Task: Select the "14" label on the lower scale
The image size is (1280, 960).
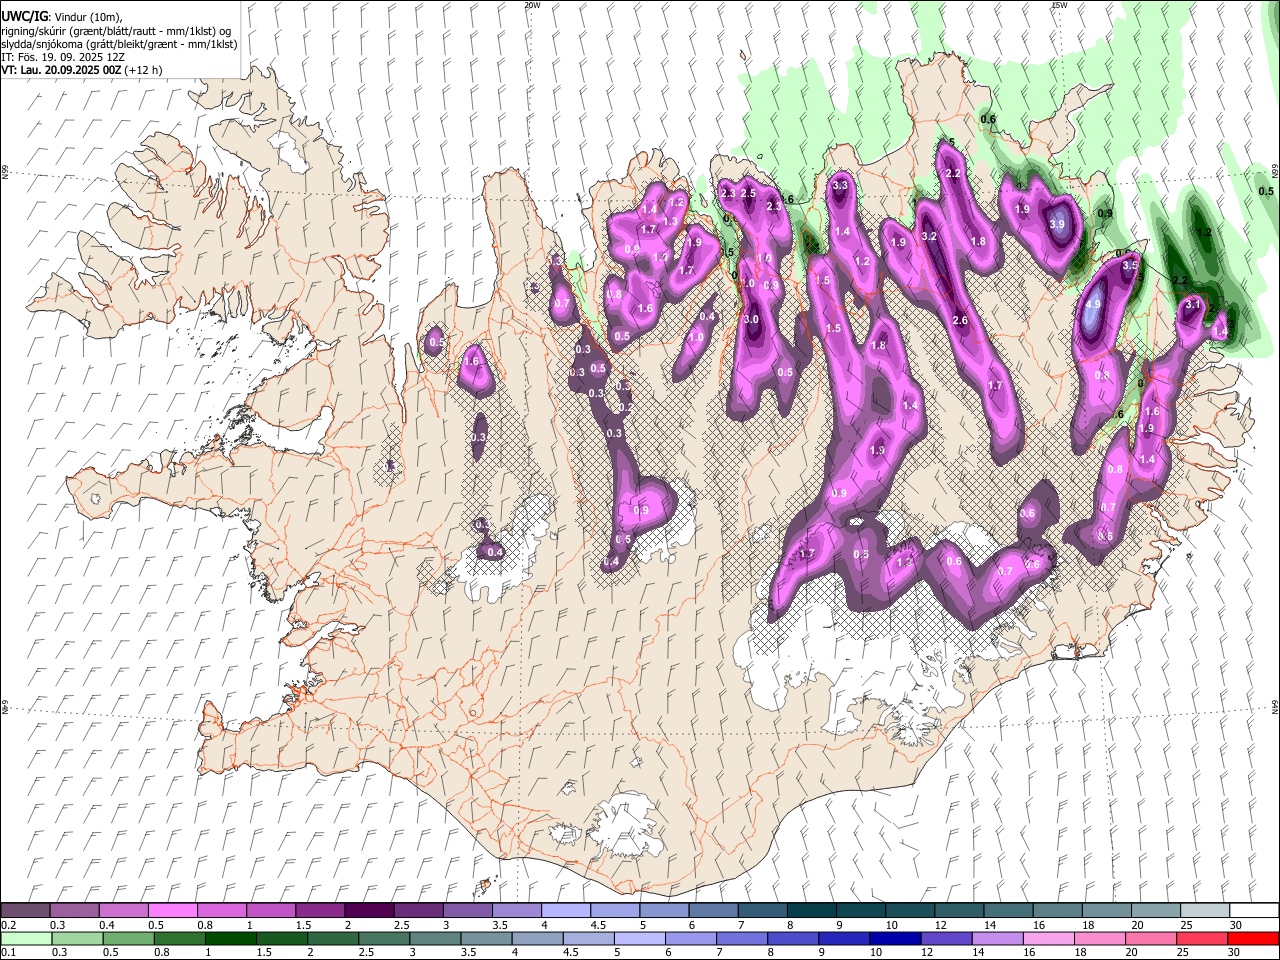Action: point(978,952)
